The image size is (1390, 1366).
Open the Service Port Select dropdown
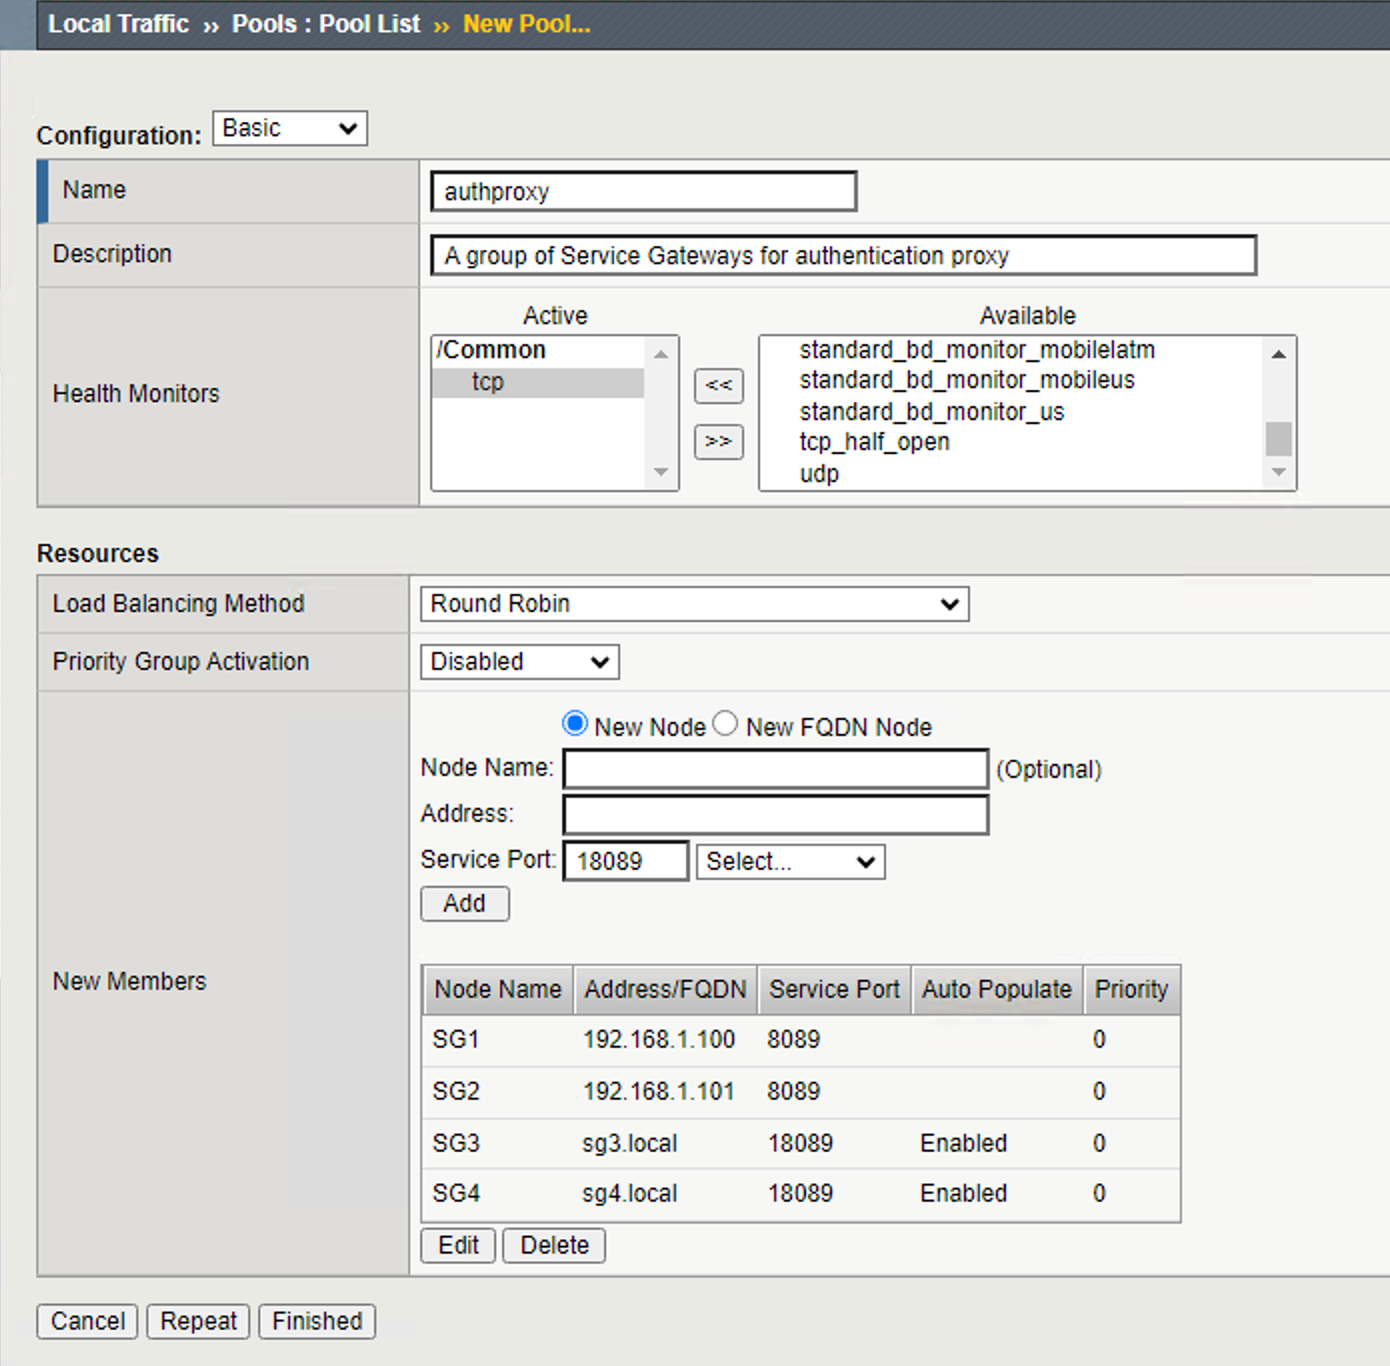[790, 861]
